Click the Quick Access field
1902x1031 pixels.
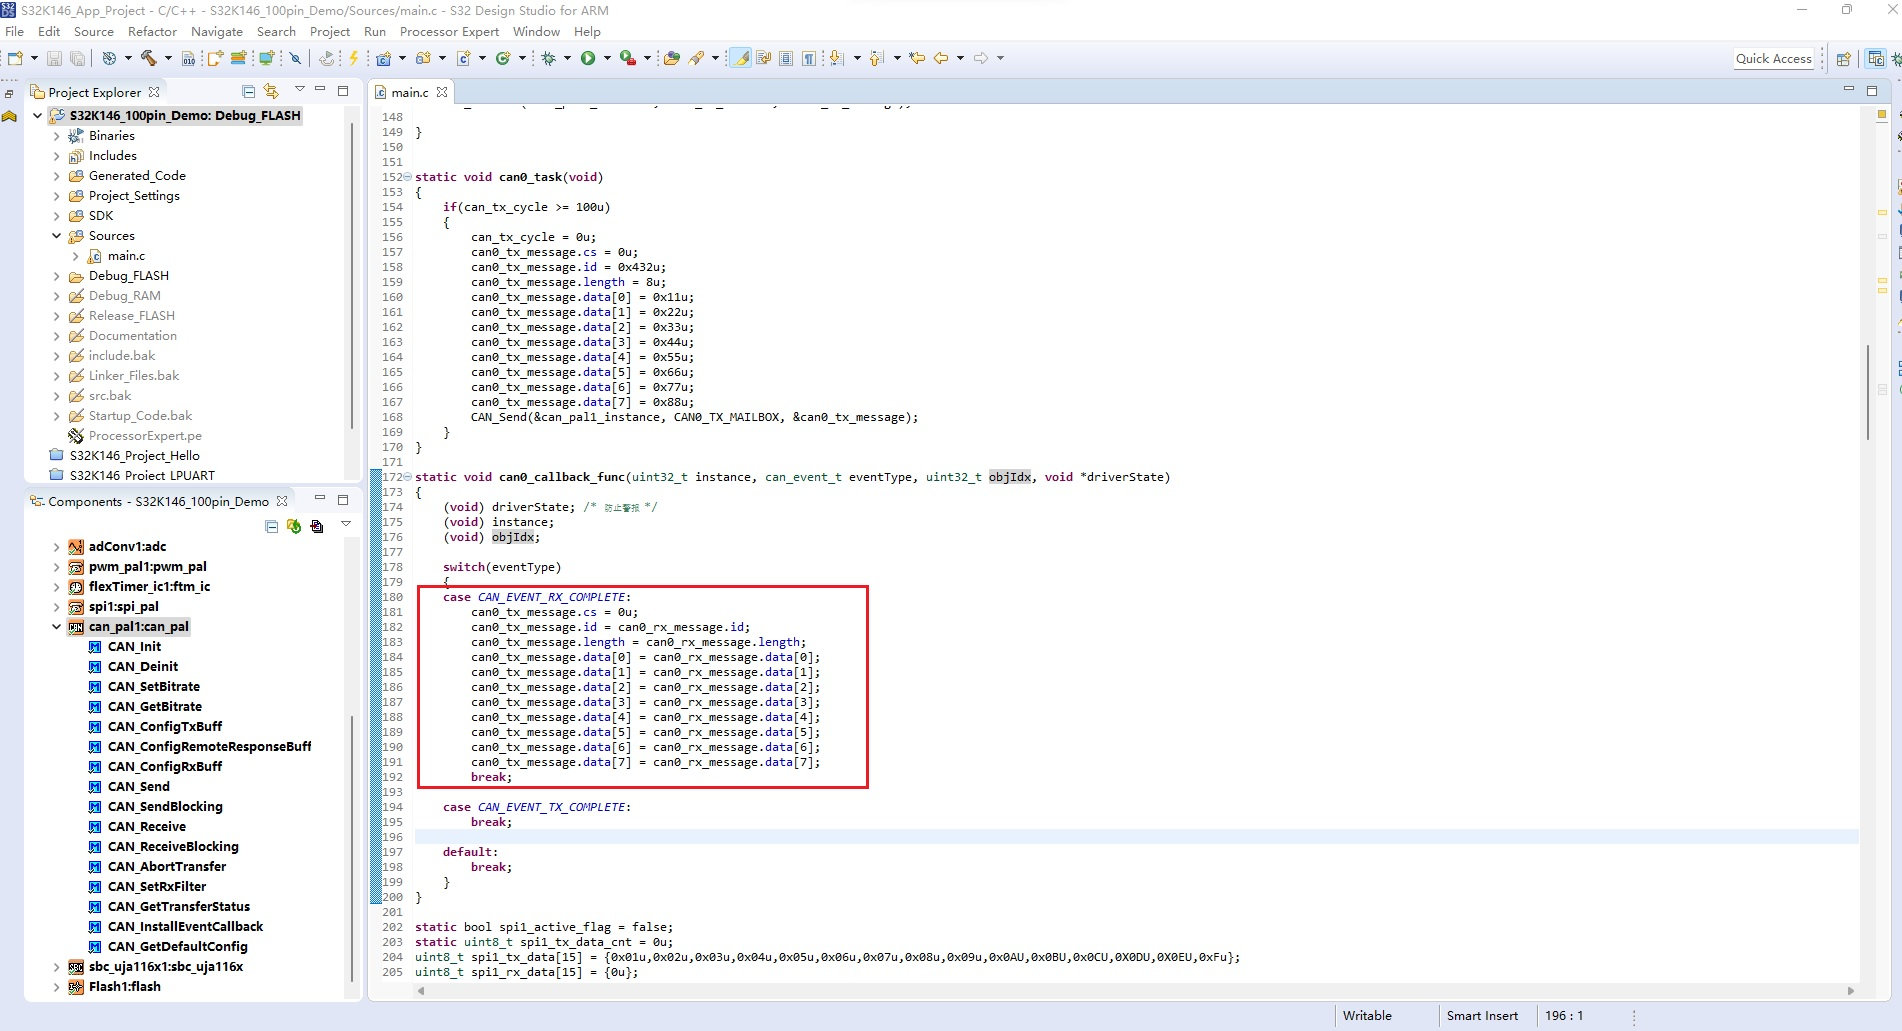click(1773, 58)
